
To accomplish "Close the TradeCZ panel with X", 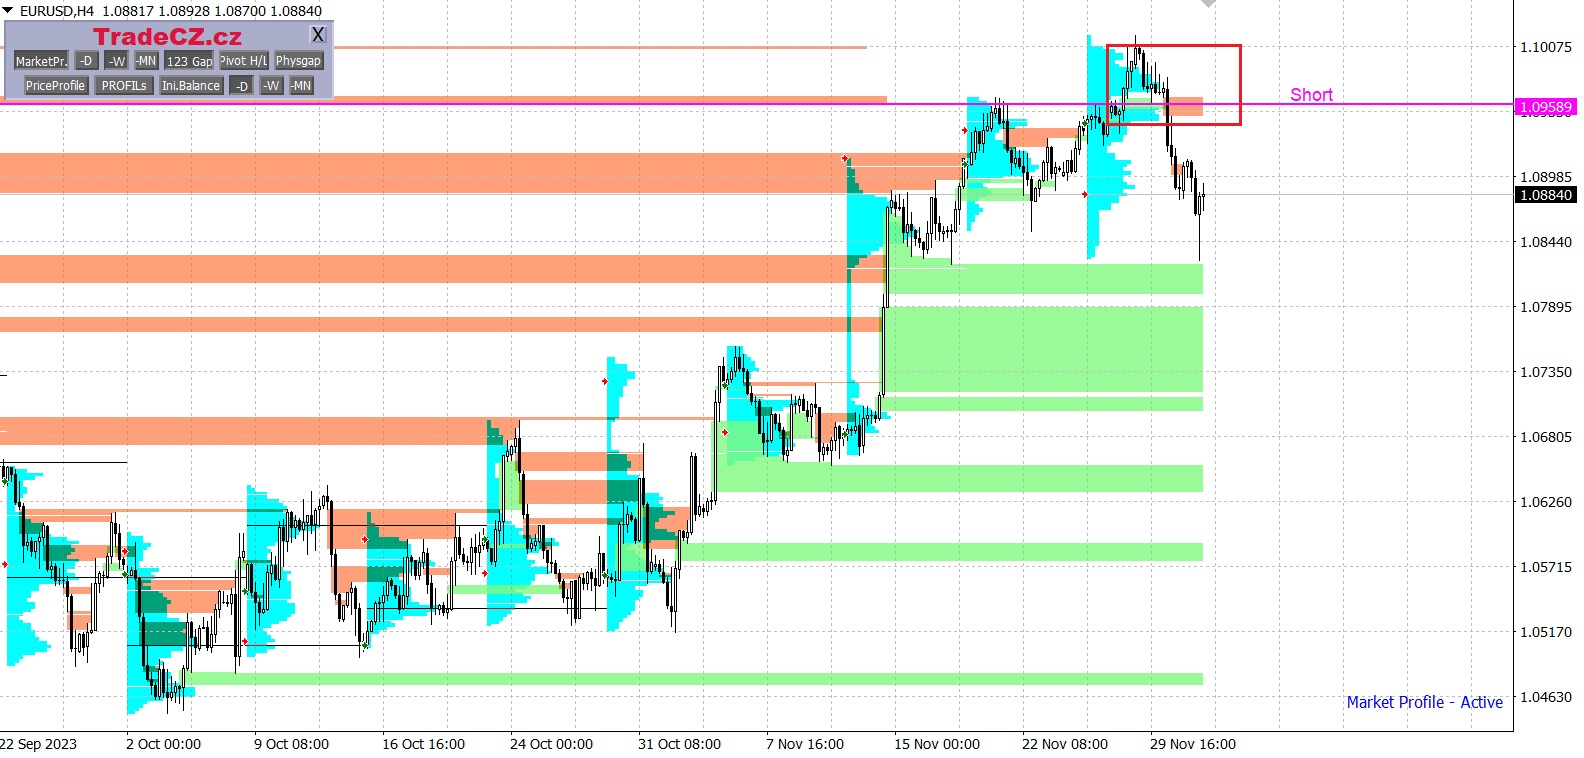I will [x=318, y=35].
